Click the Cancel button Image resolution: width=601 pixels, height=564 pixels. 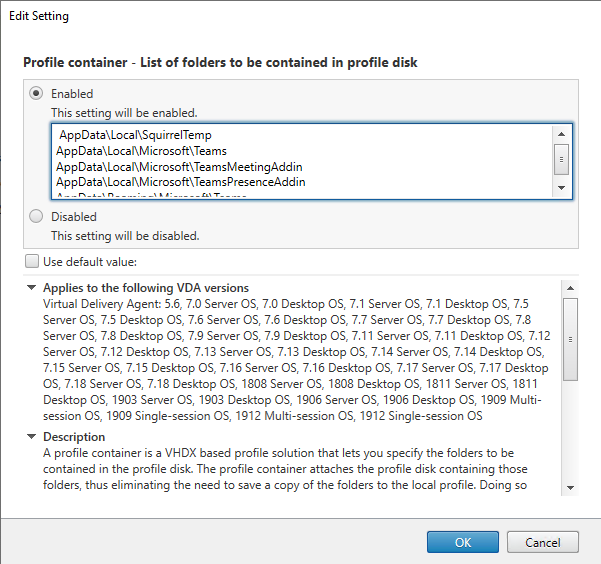[542, 542]
